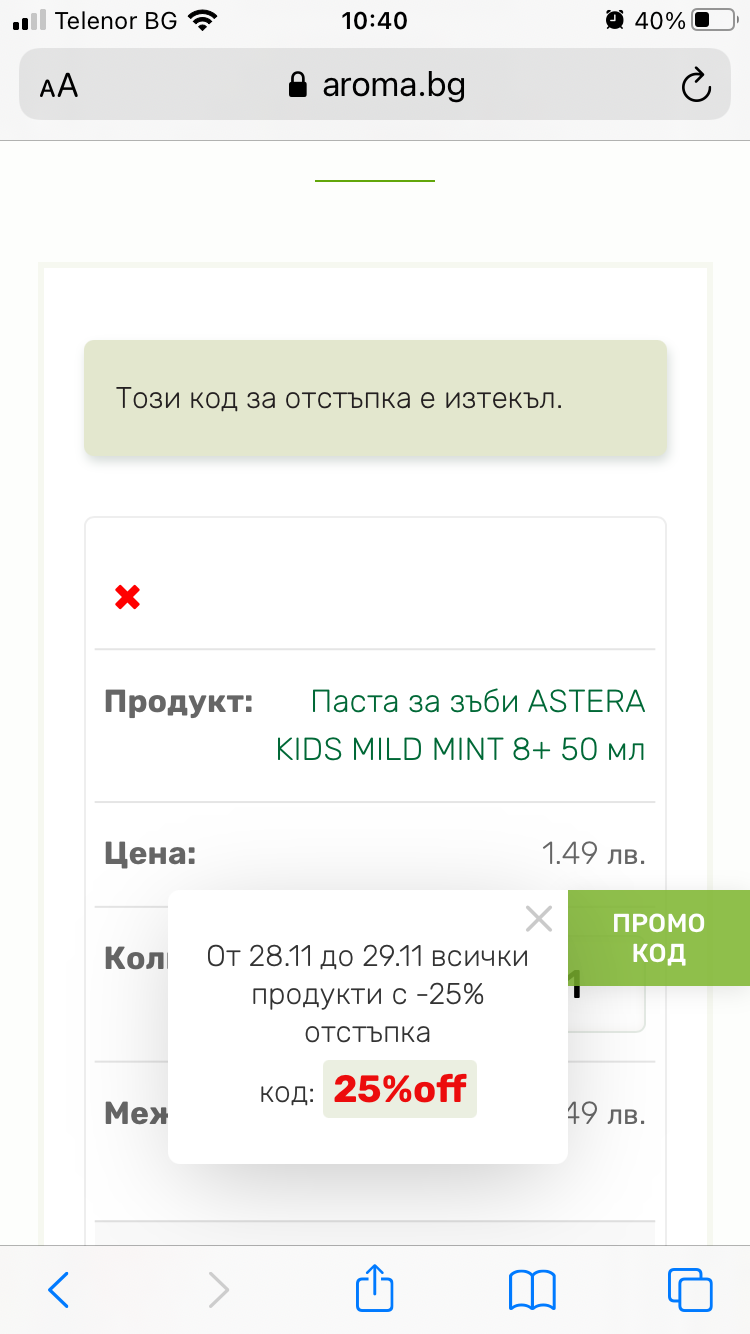Tap the green ПРОМО КОД tab
Image resolution: width=750 pixels, height=1334 pixels.
[658, 938]
